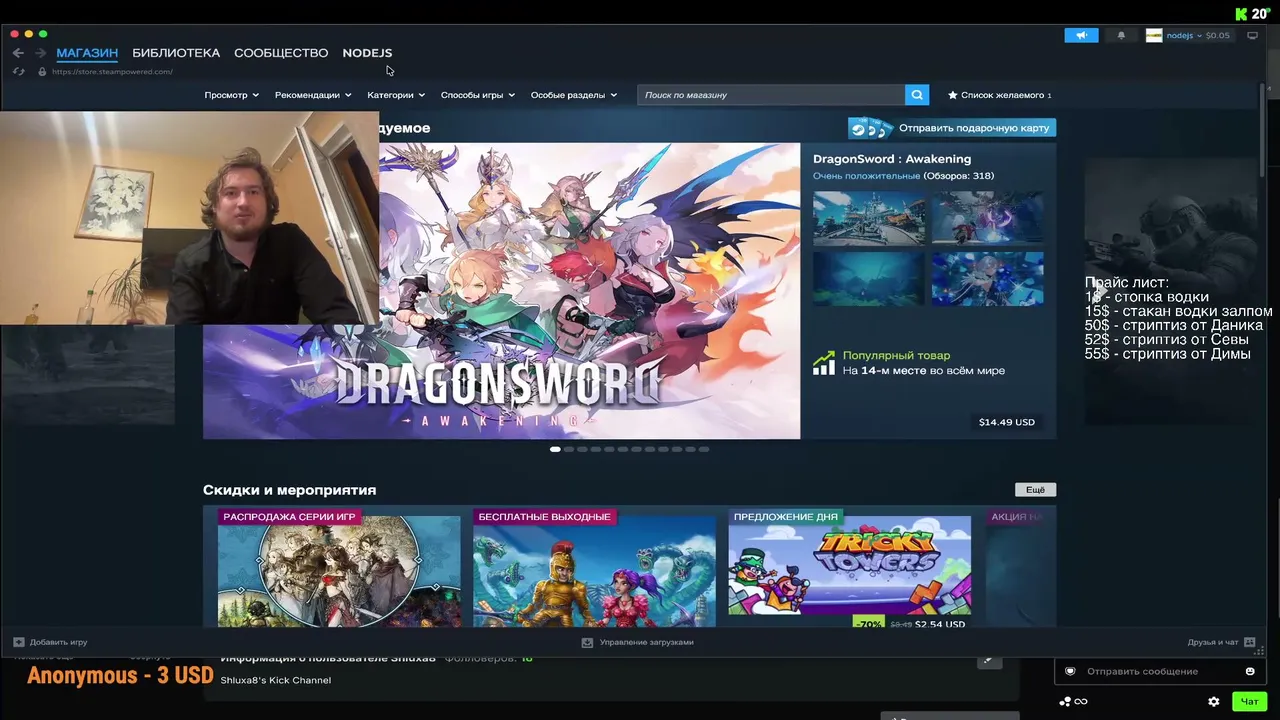This screenshot has height=720, width=1280.
Task: Expand the Способы игры dropdown menu
Action: [x=478, y=95]
